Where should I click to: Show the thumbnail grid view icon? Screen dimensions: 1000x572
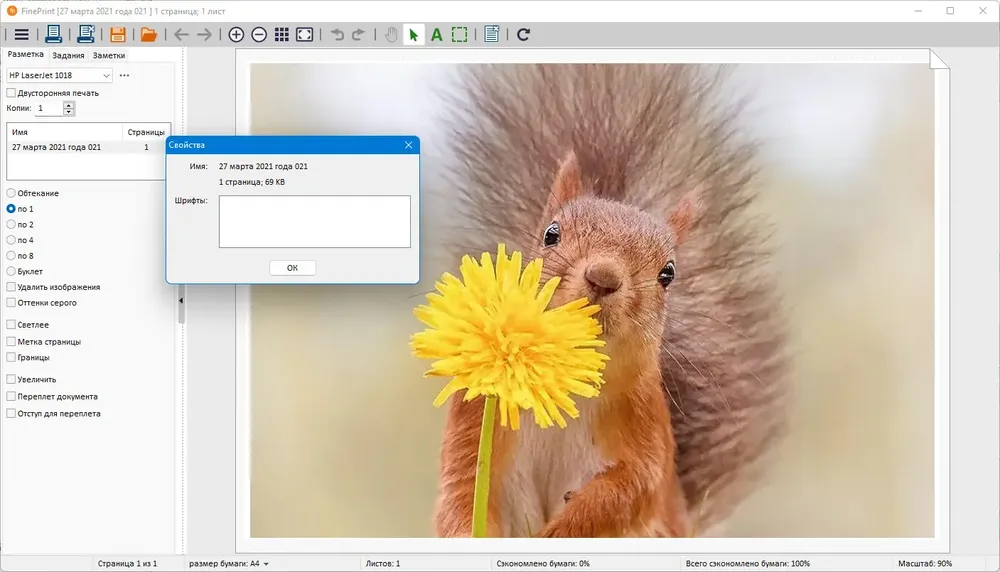pos(281,34)
